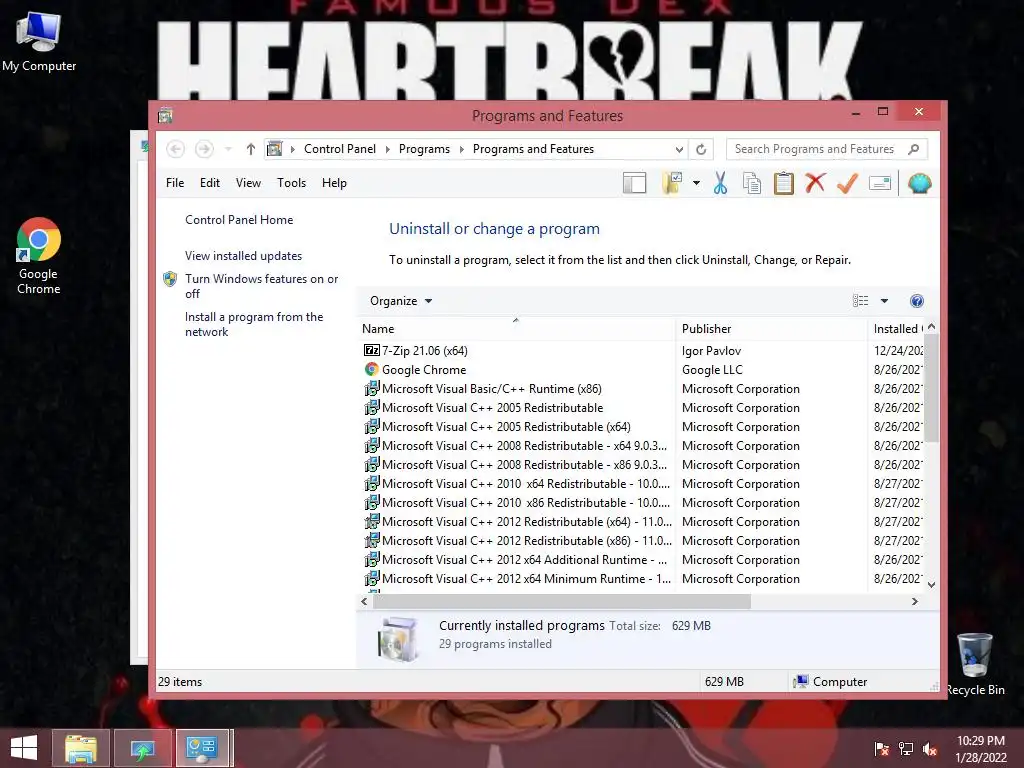Sort by the Name column header
Viewport: 1024px width, 768px height.
tap(517, 328)
